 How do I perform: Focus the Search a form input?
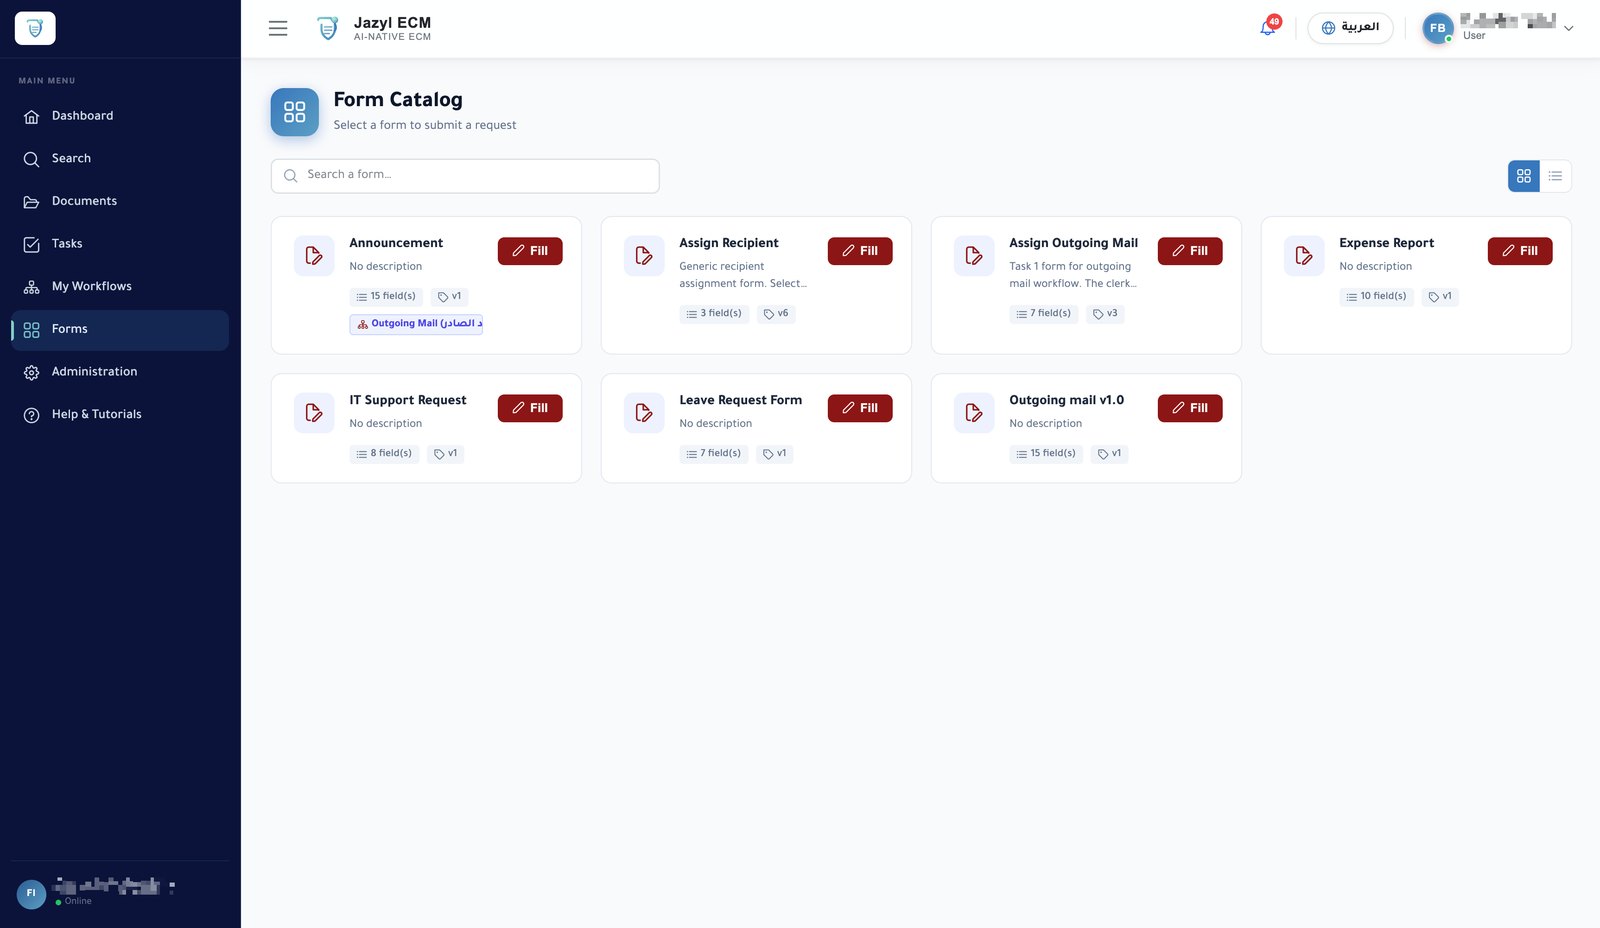pyautogui.click(x=465, y=176)
